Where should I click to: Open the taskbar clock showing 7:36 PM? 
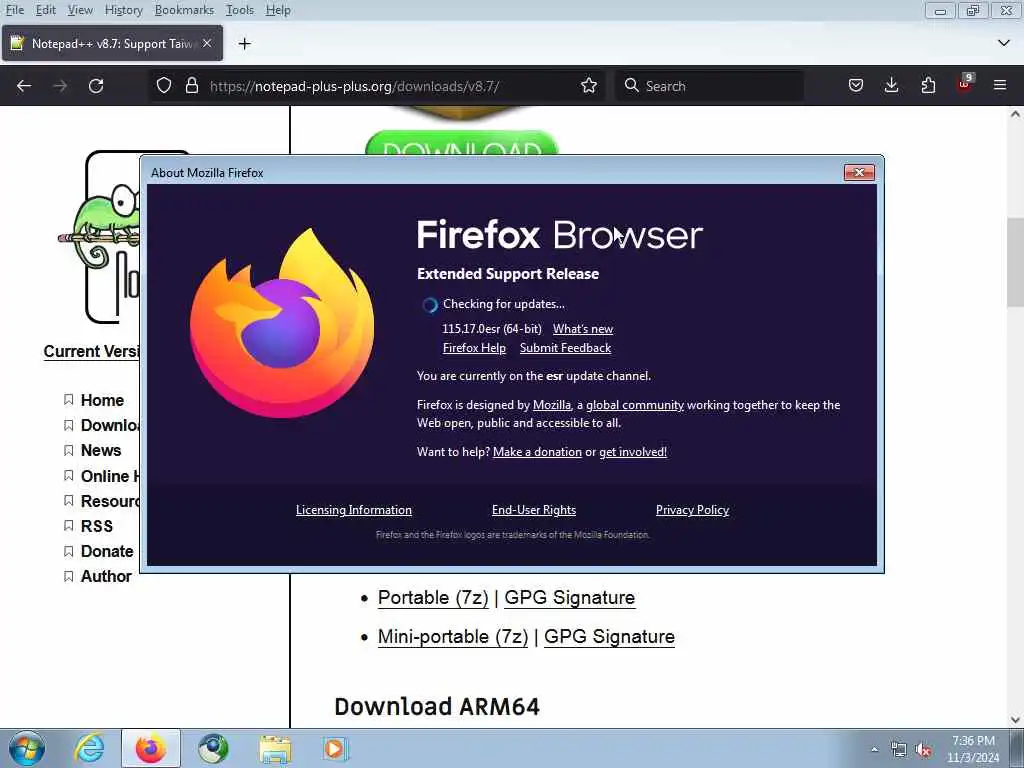coord(973,749)
